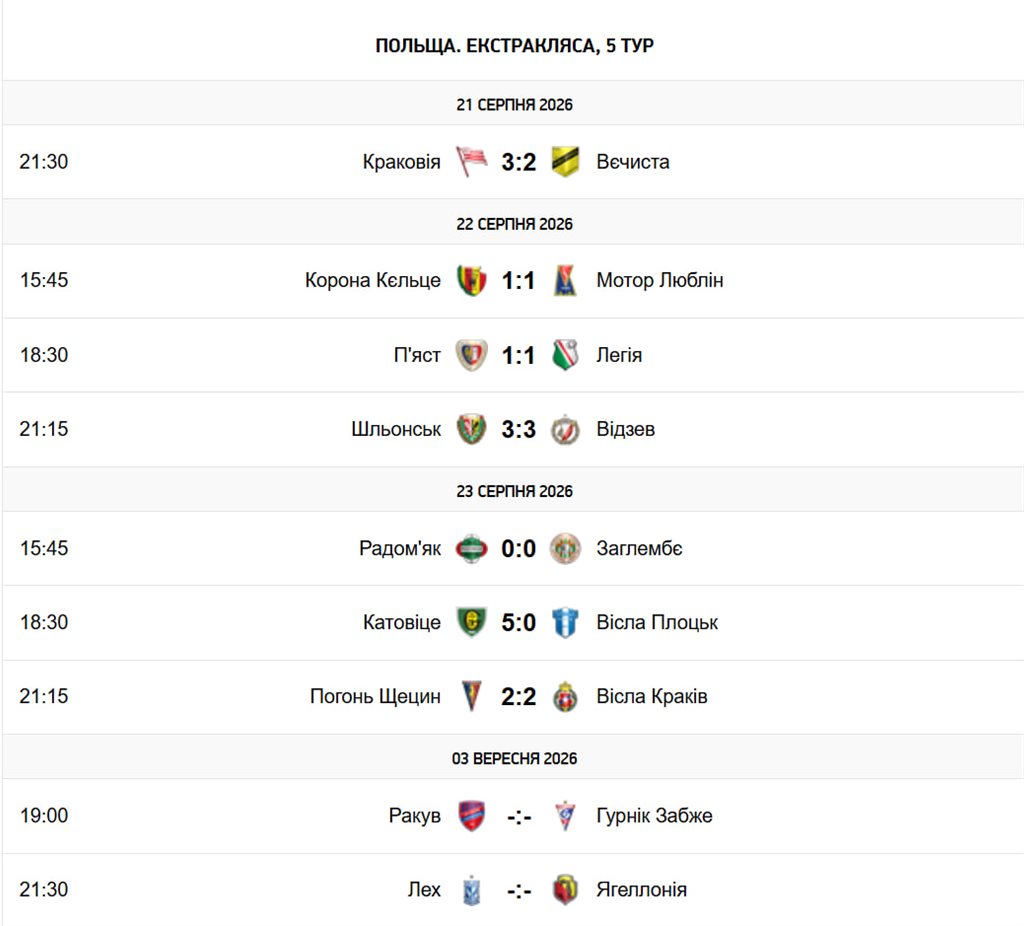Click the Радом'як team name
The width and height of the screenshot is (1024, 926).
click(400, 548)
